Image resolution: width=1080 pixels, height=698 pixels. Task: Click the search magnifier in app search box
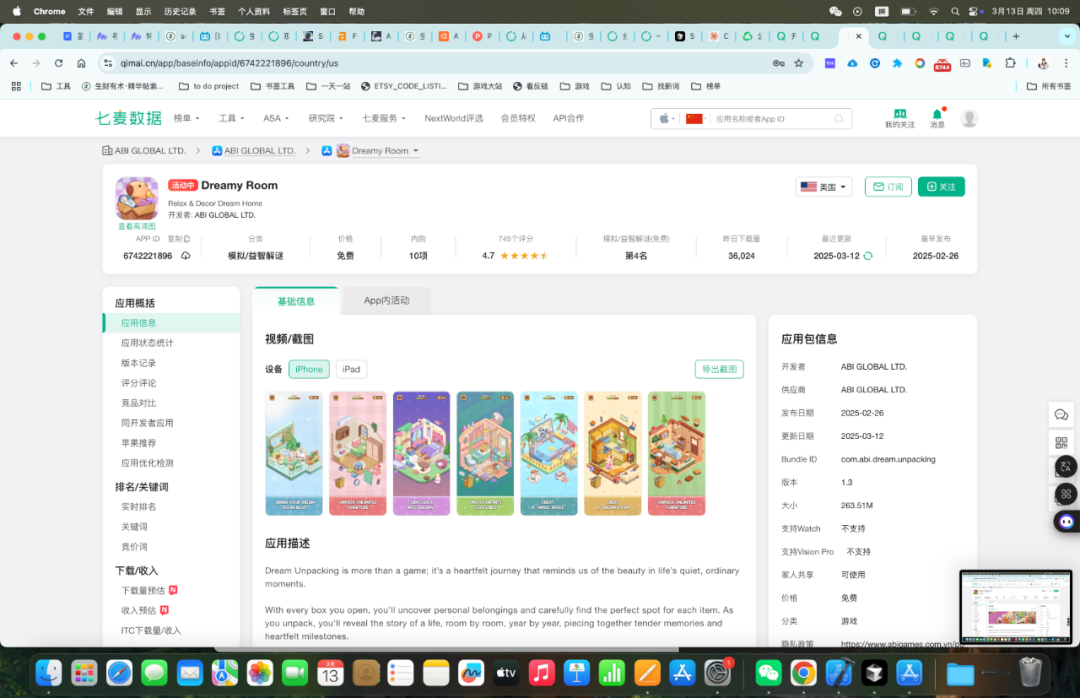[x=839, y=119]
